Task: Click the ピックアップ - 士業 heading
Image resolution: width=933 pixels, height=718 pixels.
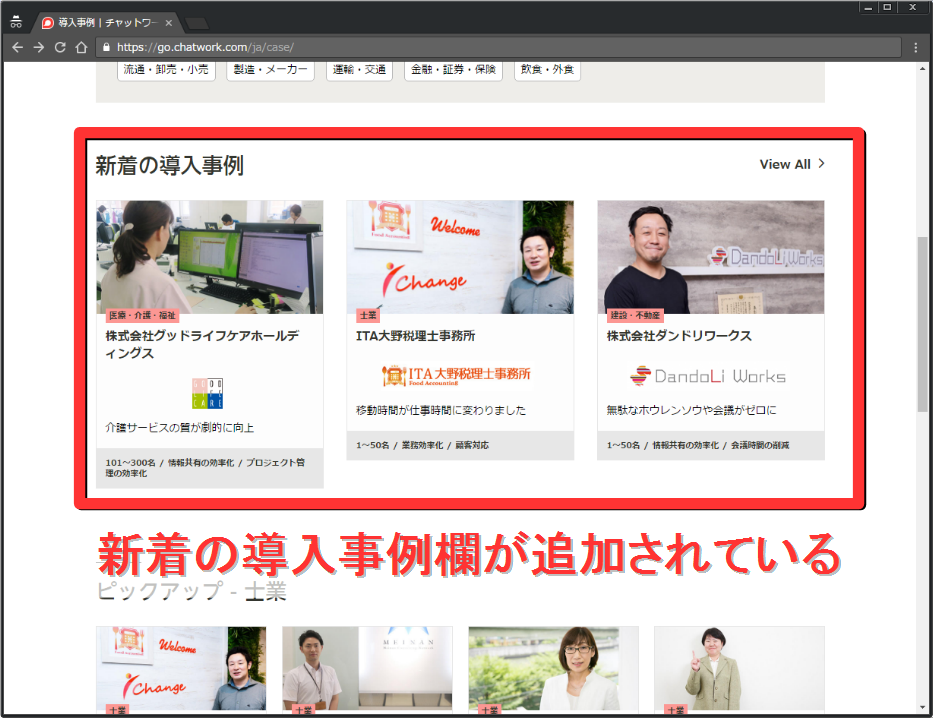Action: click(x=192, y=591)
